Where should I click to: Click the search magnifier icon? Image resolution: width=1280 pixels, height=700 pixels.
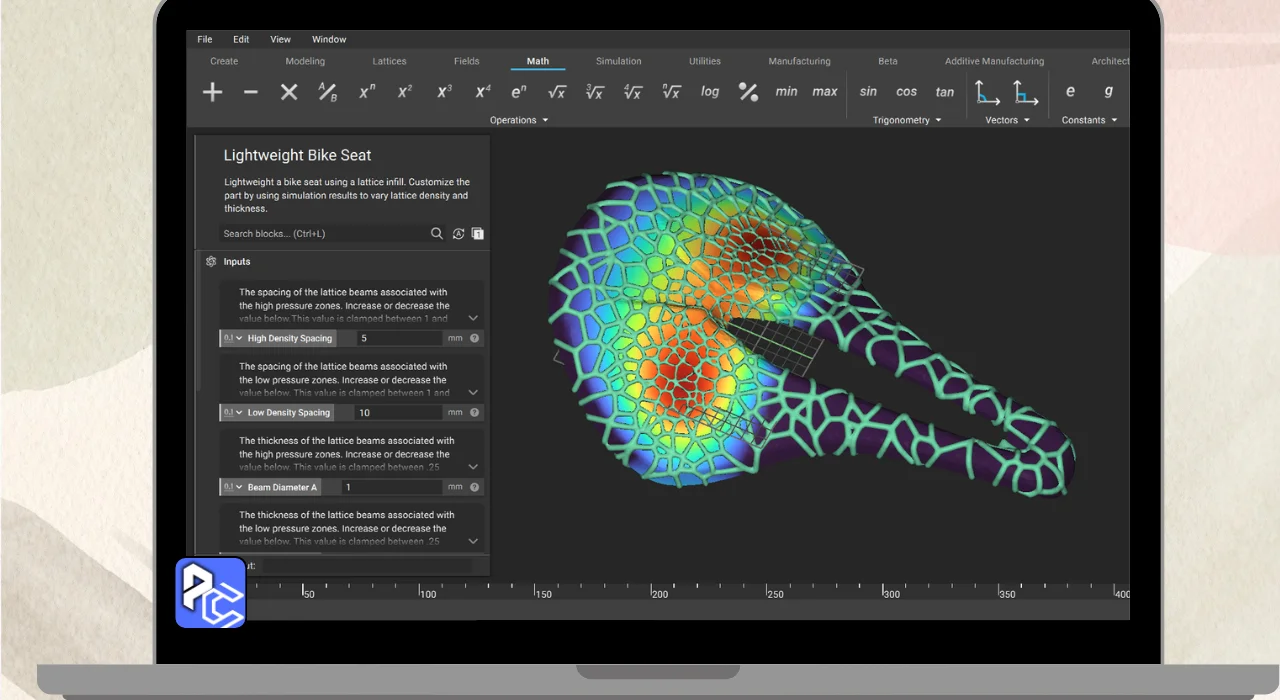tap(437, 234)
